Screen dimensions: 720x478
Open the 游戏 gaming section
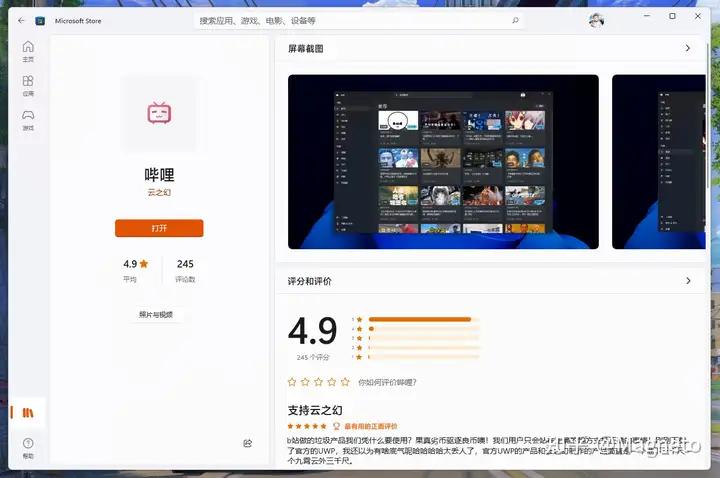click(28, 119)
